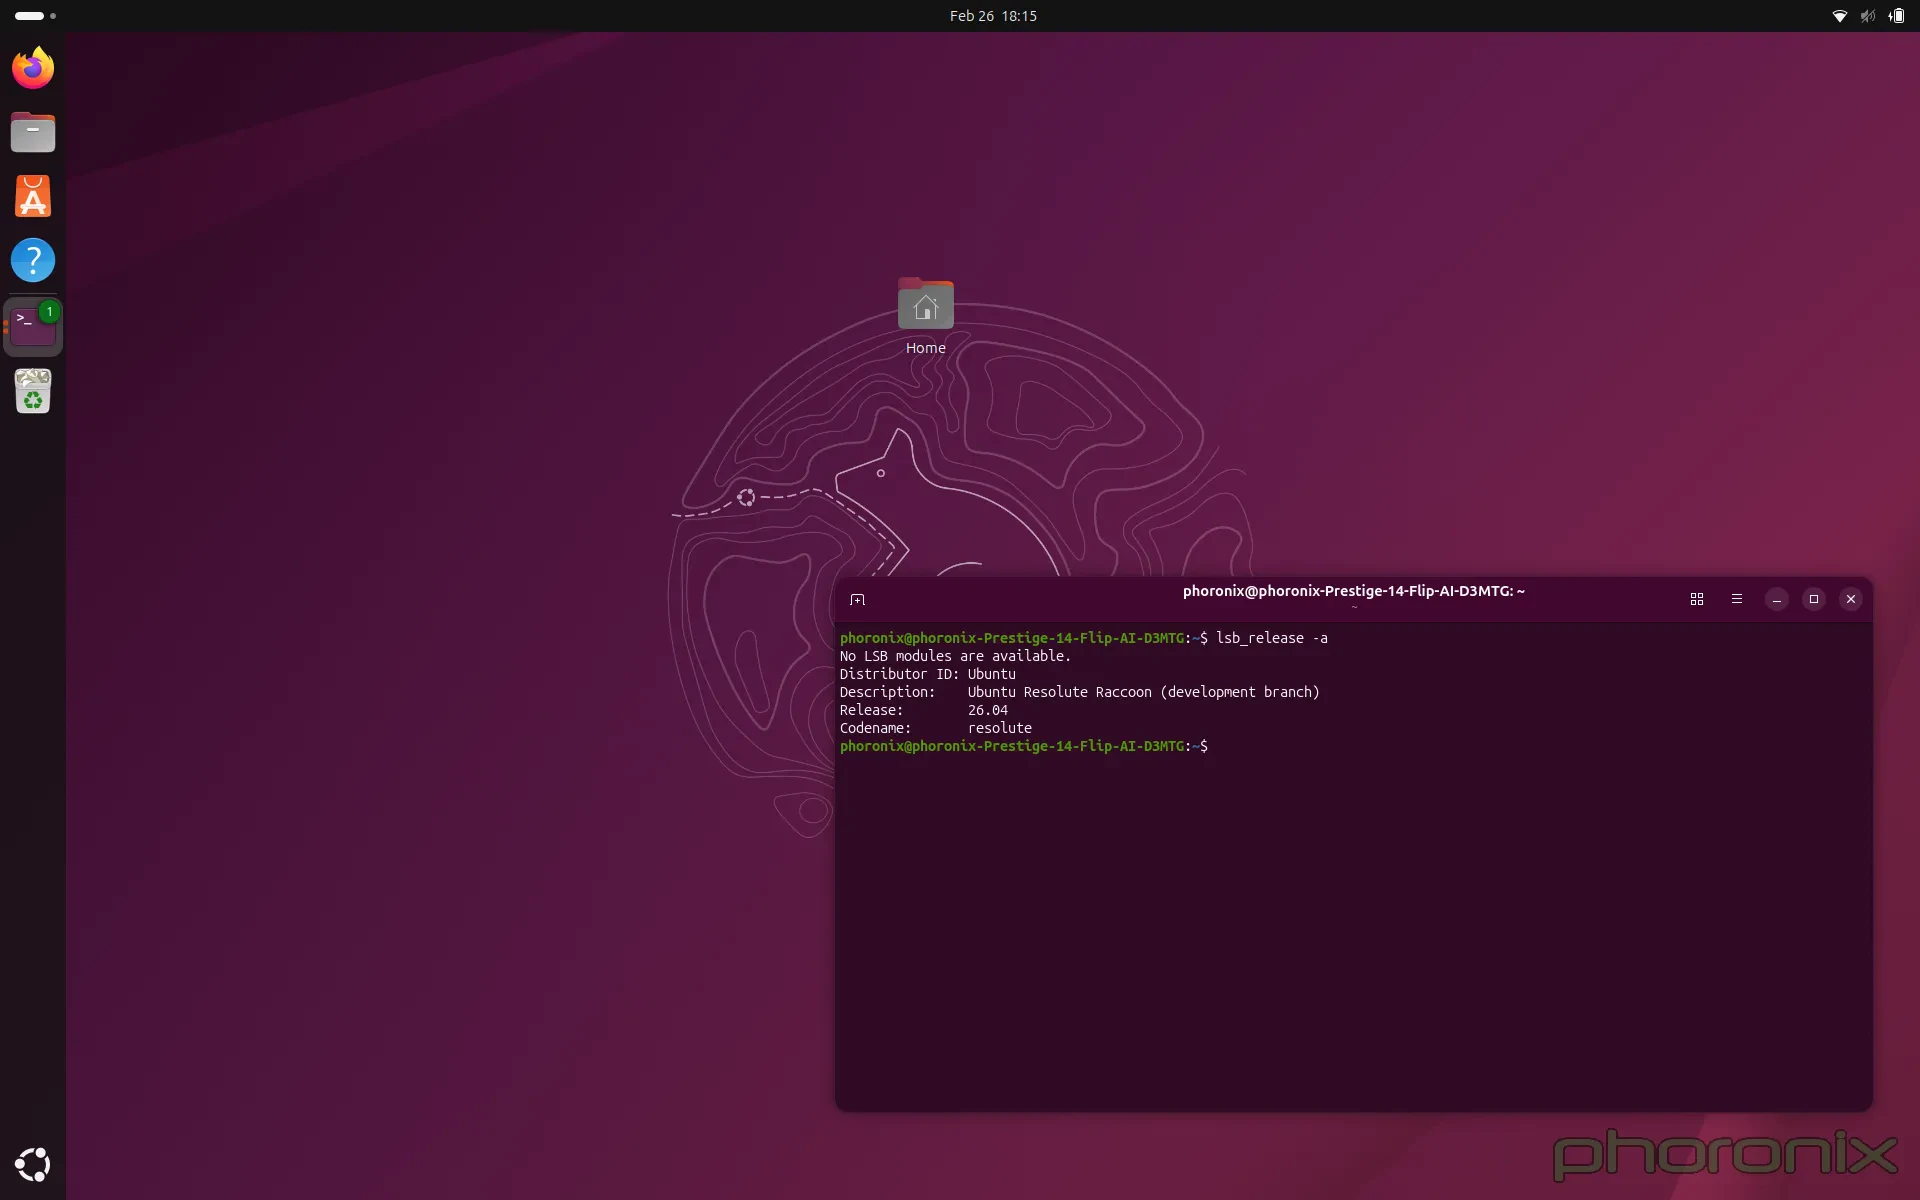Click the Wi-Fi indicator in the top bar
The image size is (1920, 1200).
1839,15
